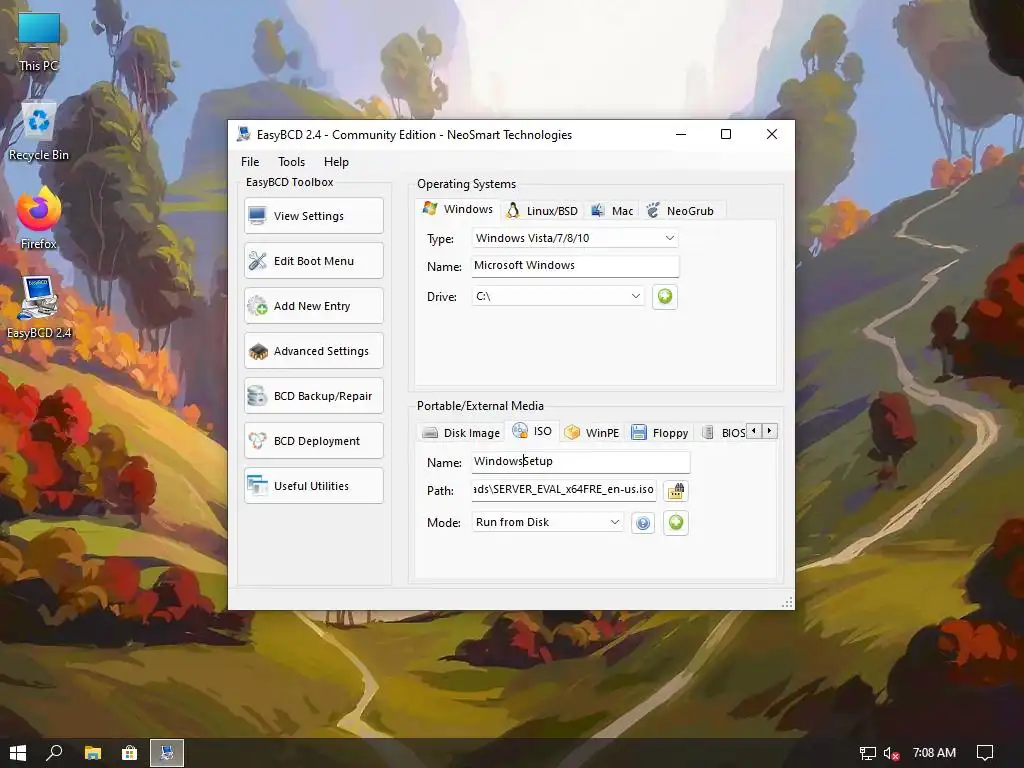
Task: Open BCD Backup/Repair section
Action: [313, 396]
